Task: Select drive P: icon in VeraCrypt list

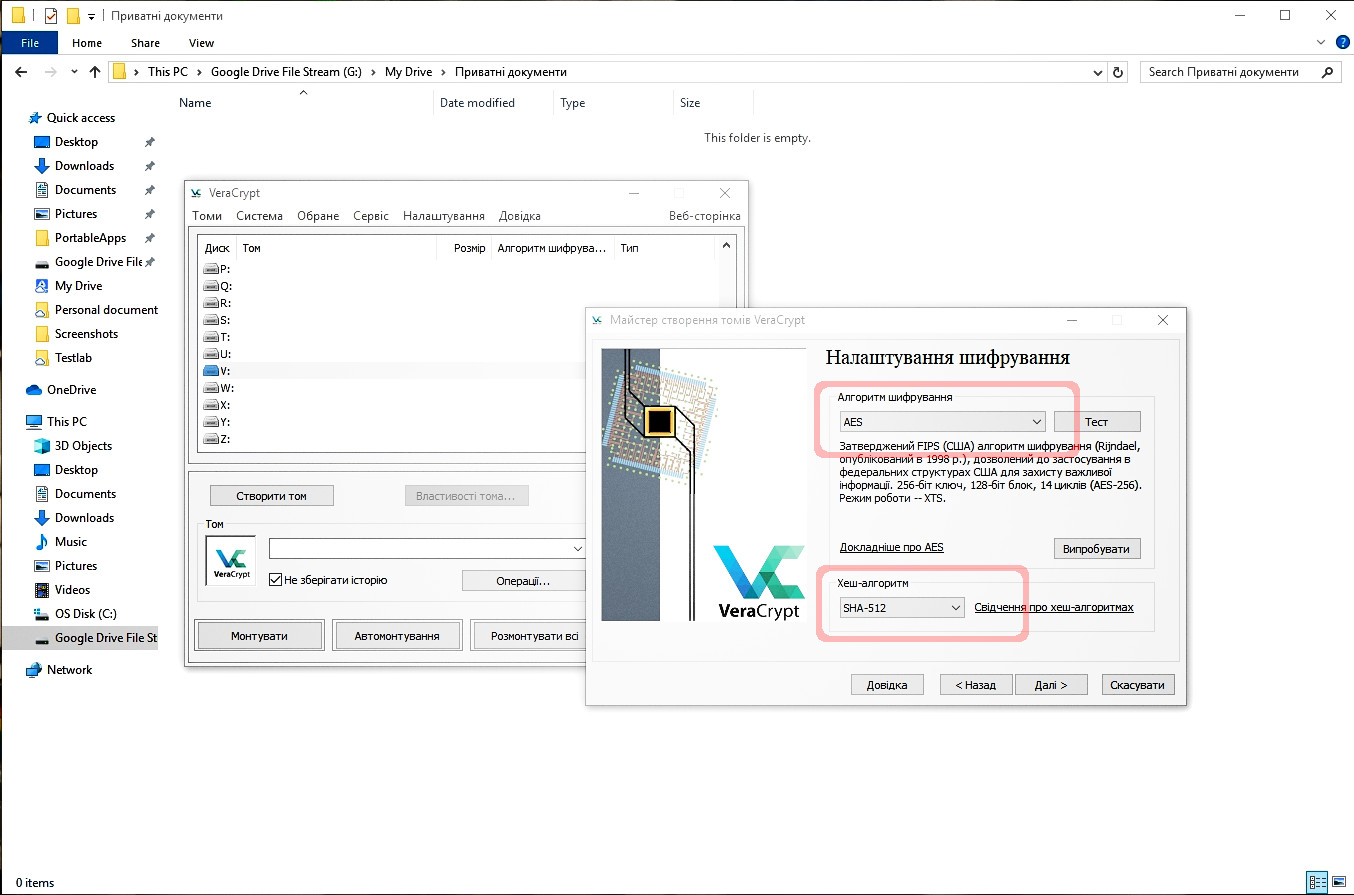Action: (210, 269)
